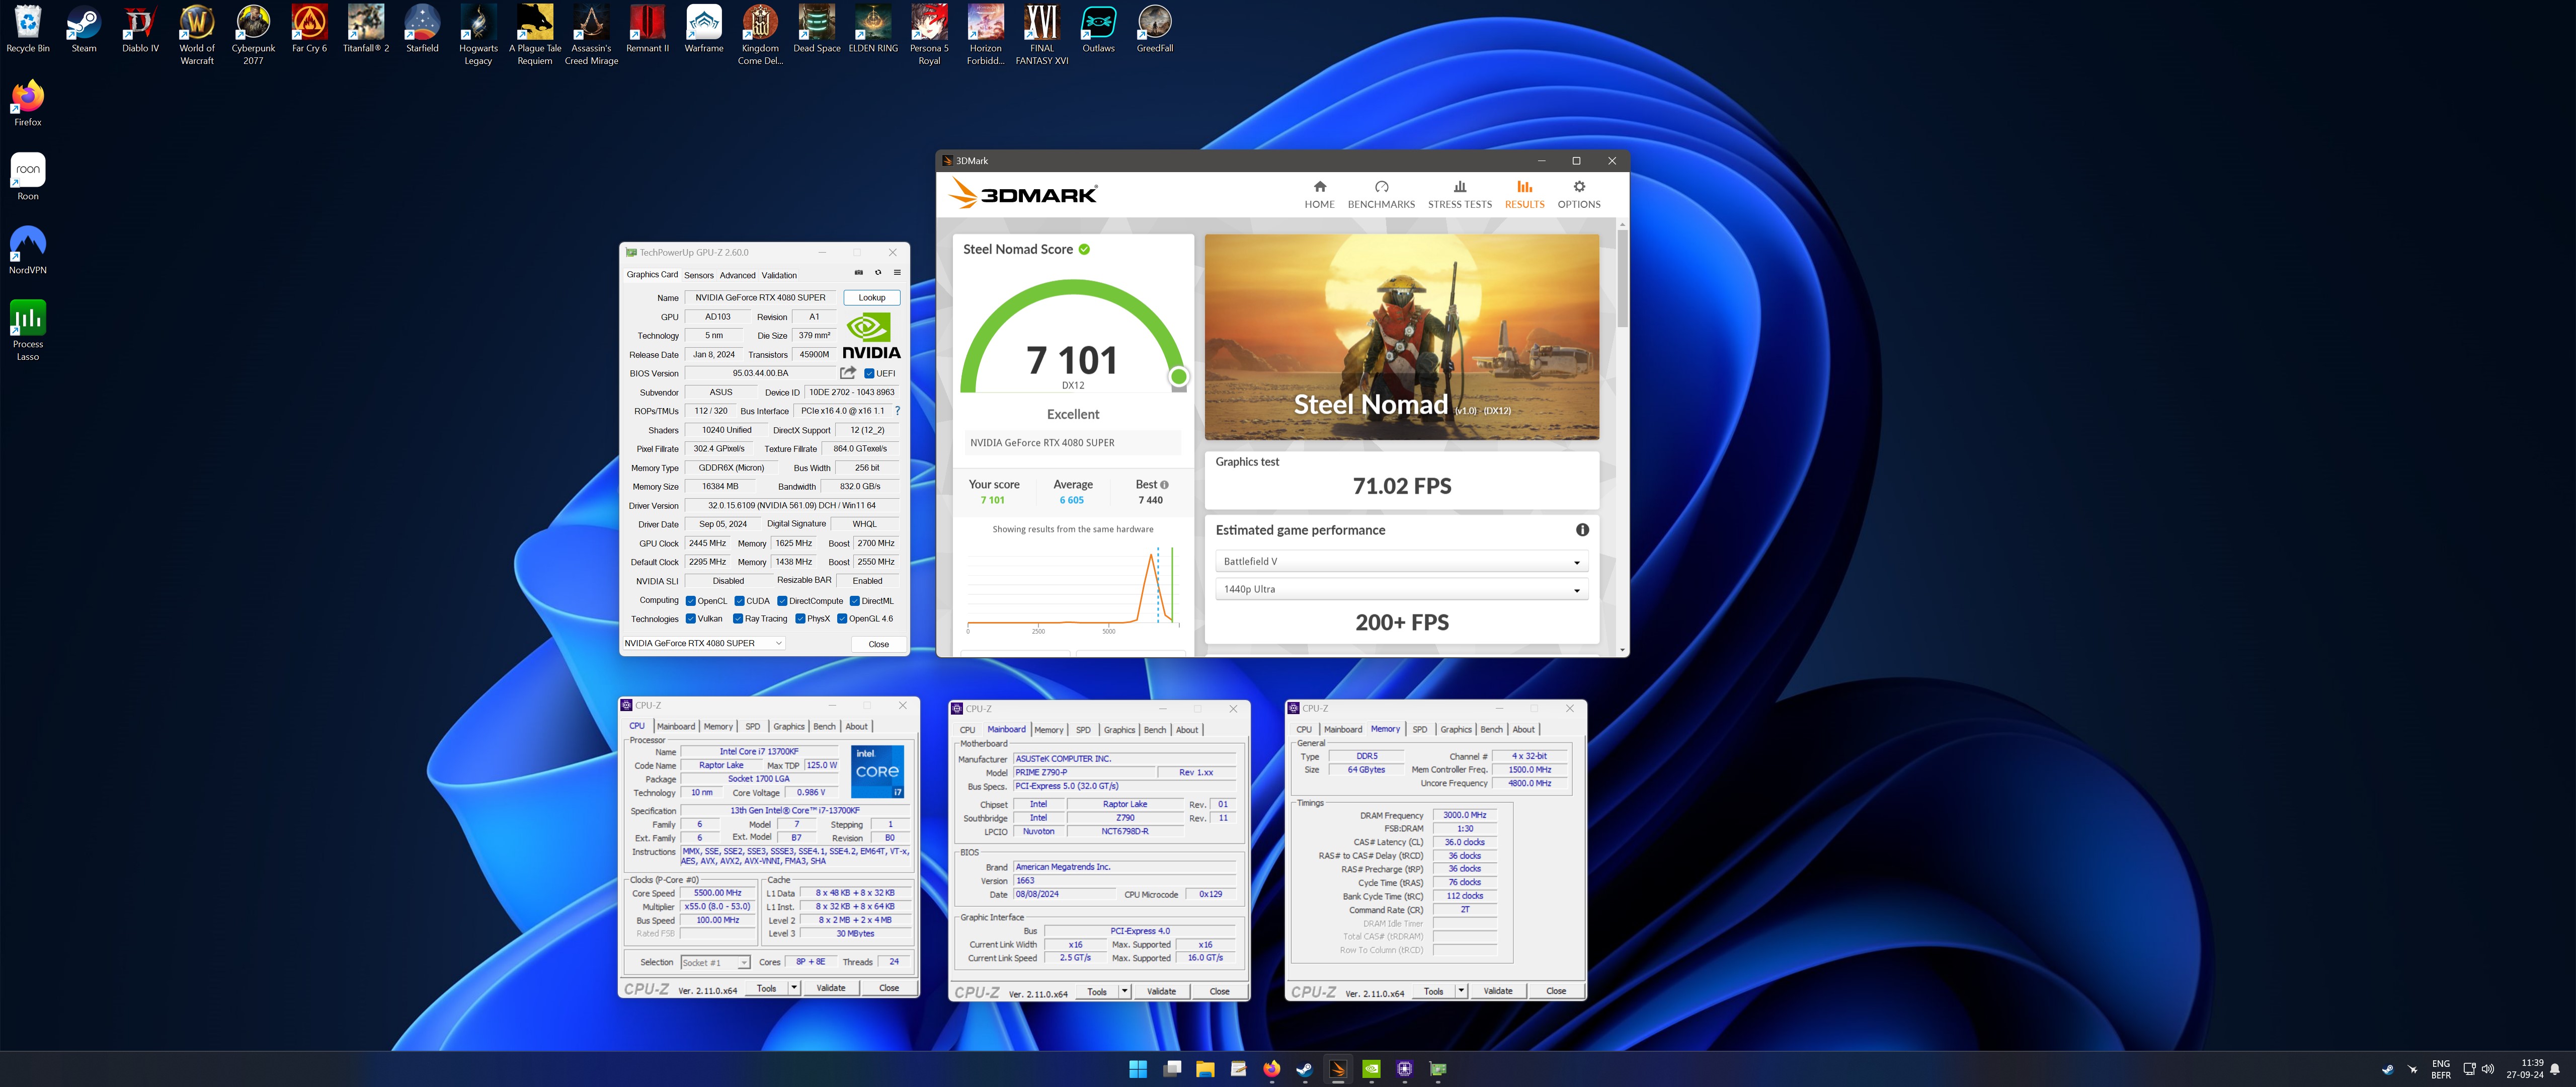Screen dimensions: 2576x1087
Task: Toggle the DirectML checkbox
Action: tap(855, 601)
